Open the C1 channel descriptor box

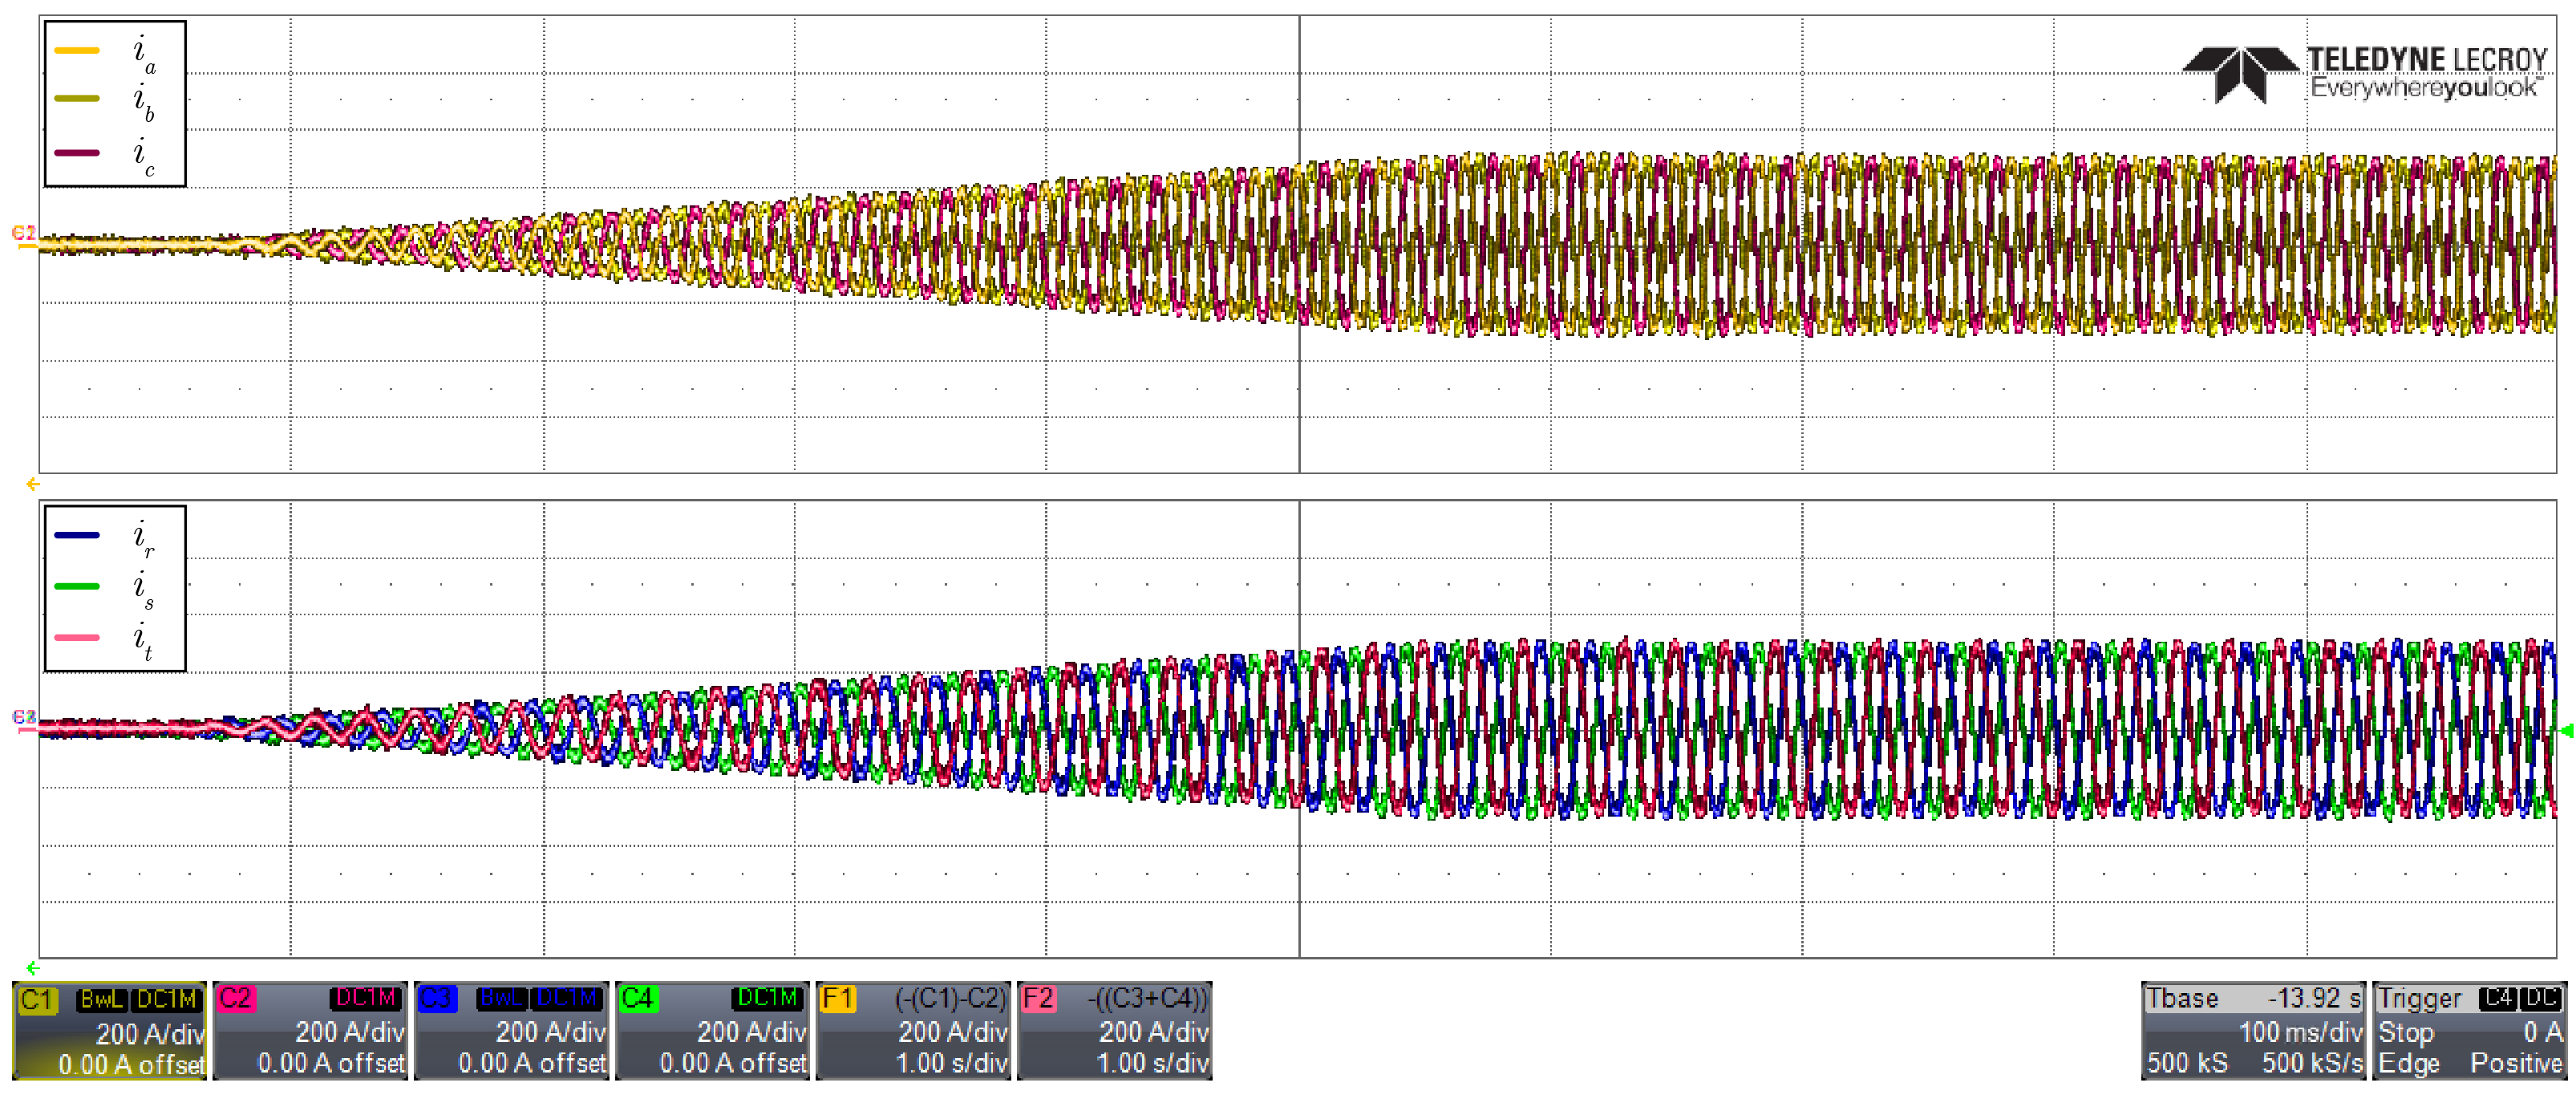pos(109,1031)
